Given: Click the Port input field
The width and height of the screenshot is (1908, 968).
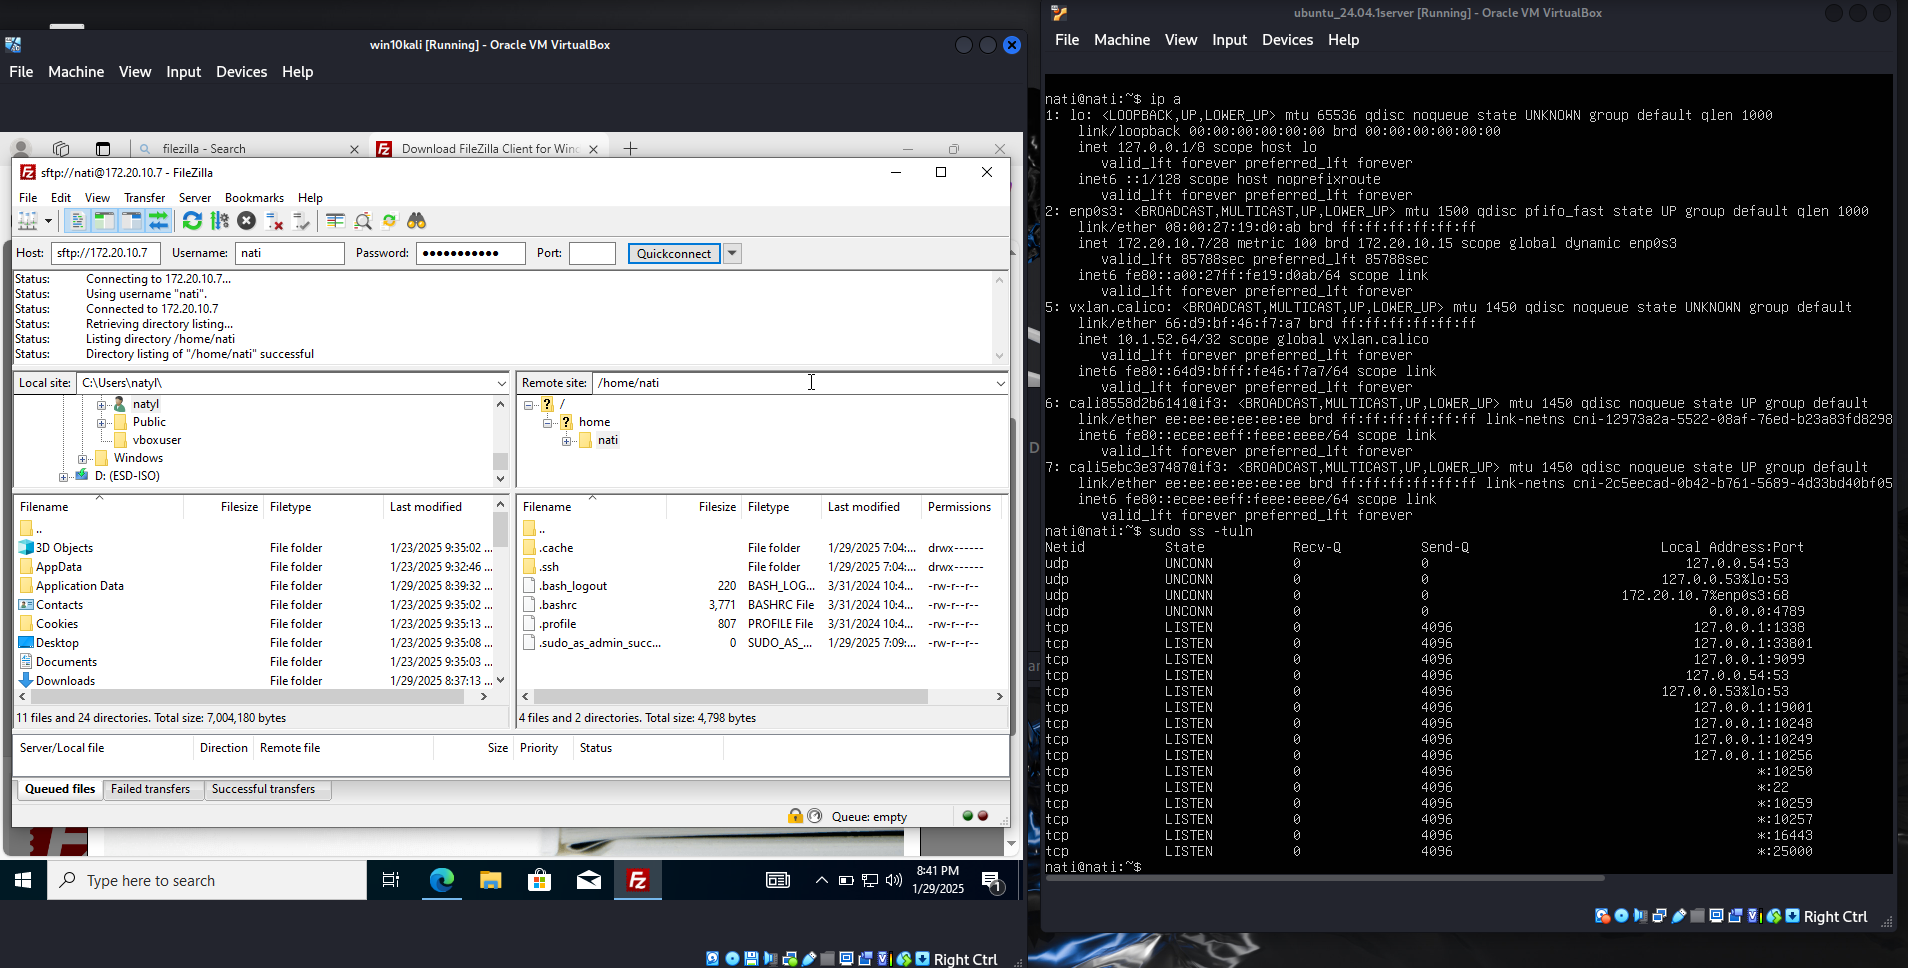Looking at the screenshot, I should pos(592,253).
